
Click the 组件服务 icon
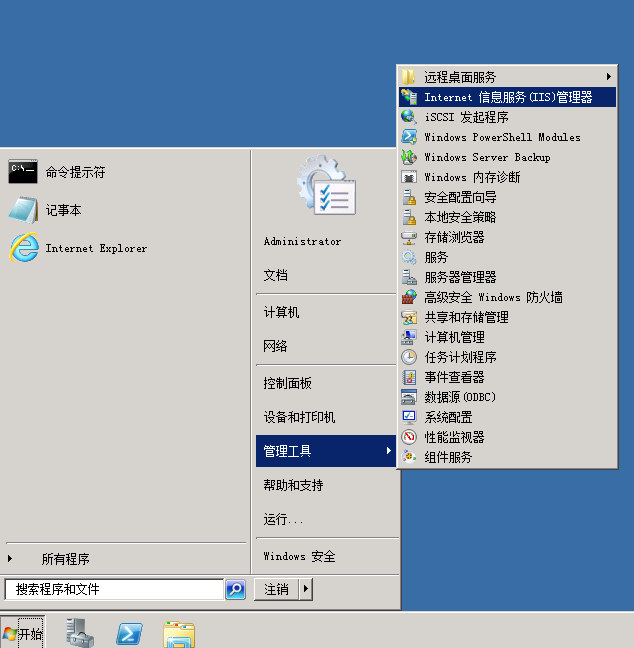point(409,457)
